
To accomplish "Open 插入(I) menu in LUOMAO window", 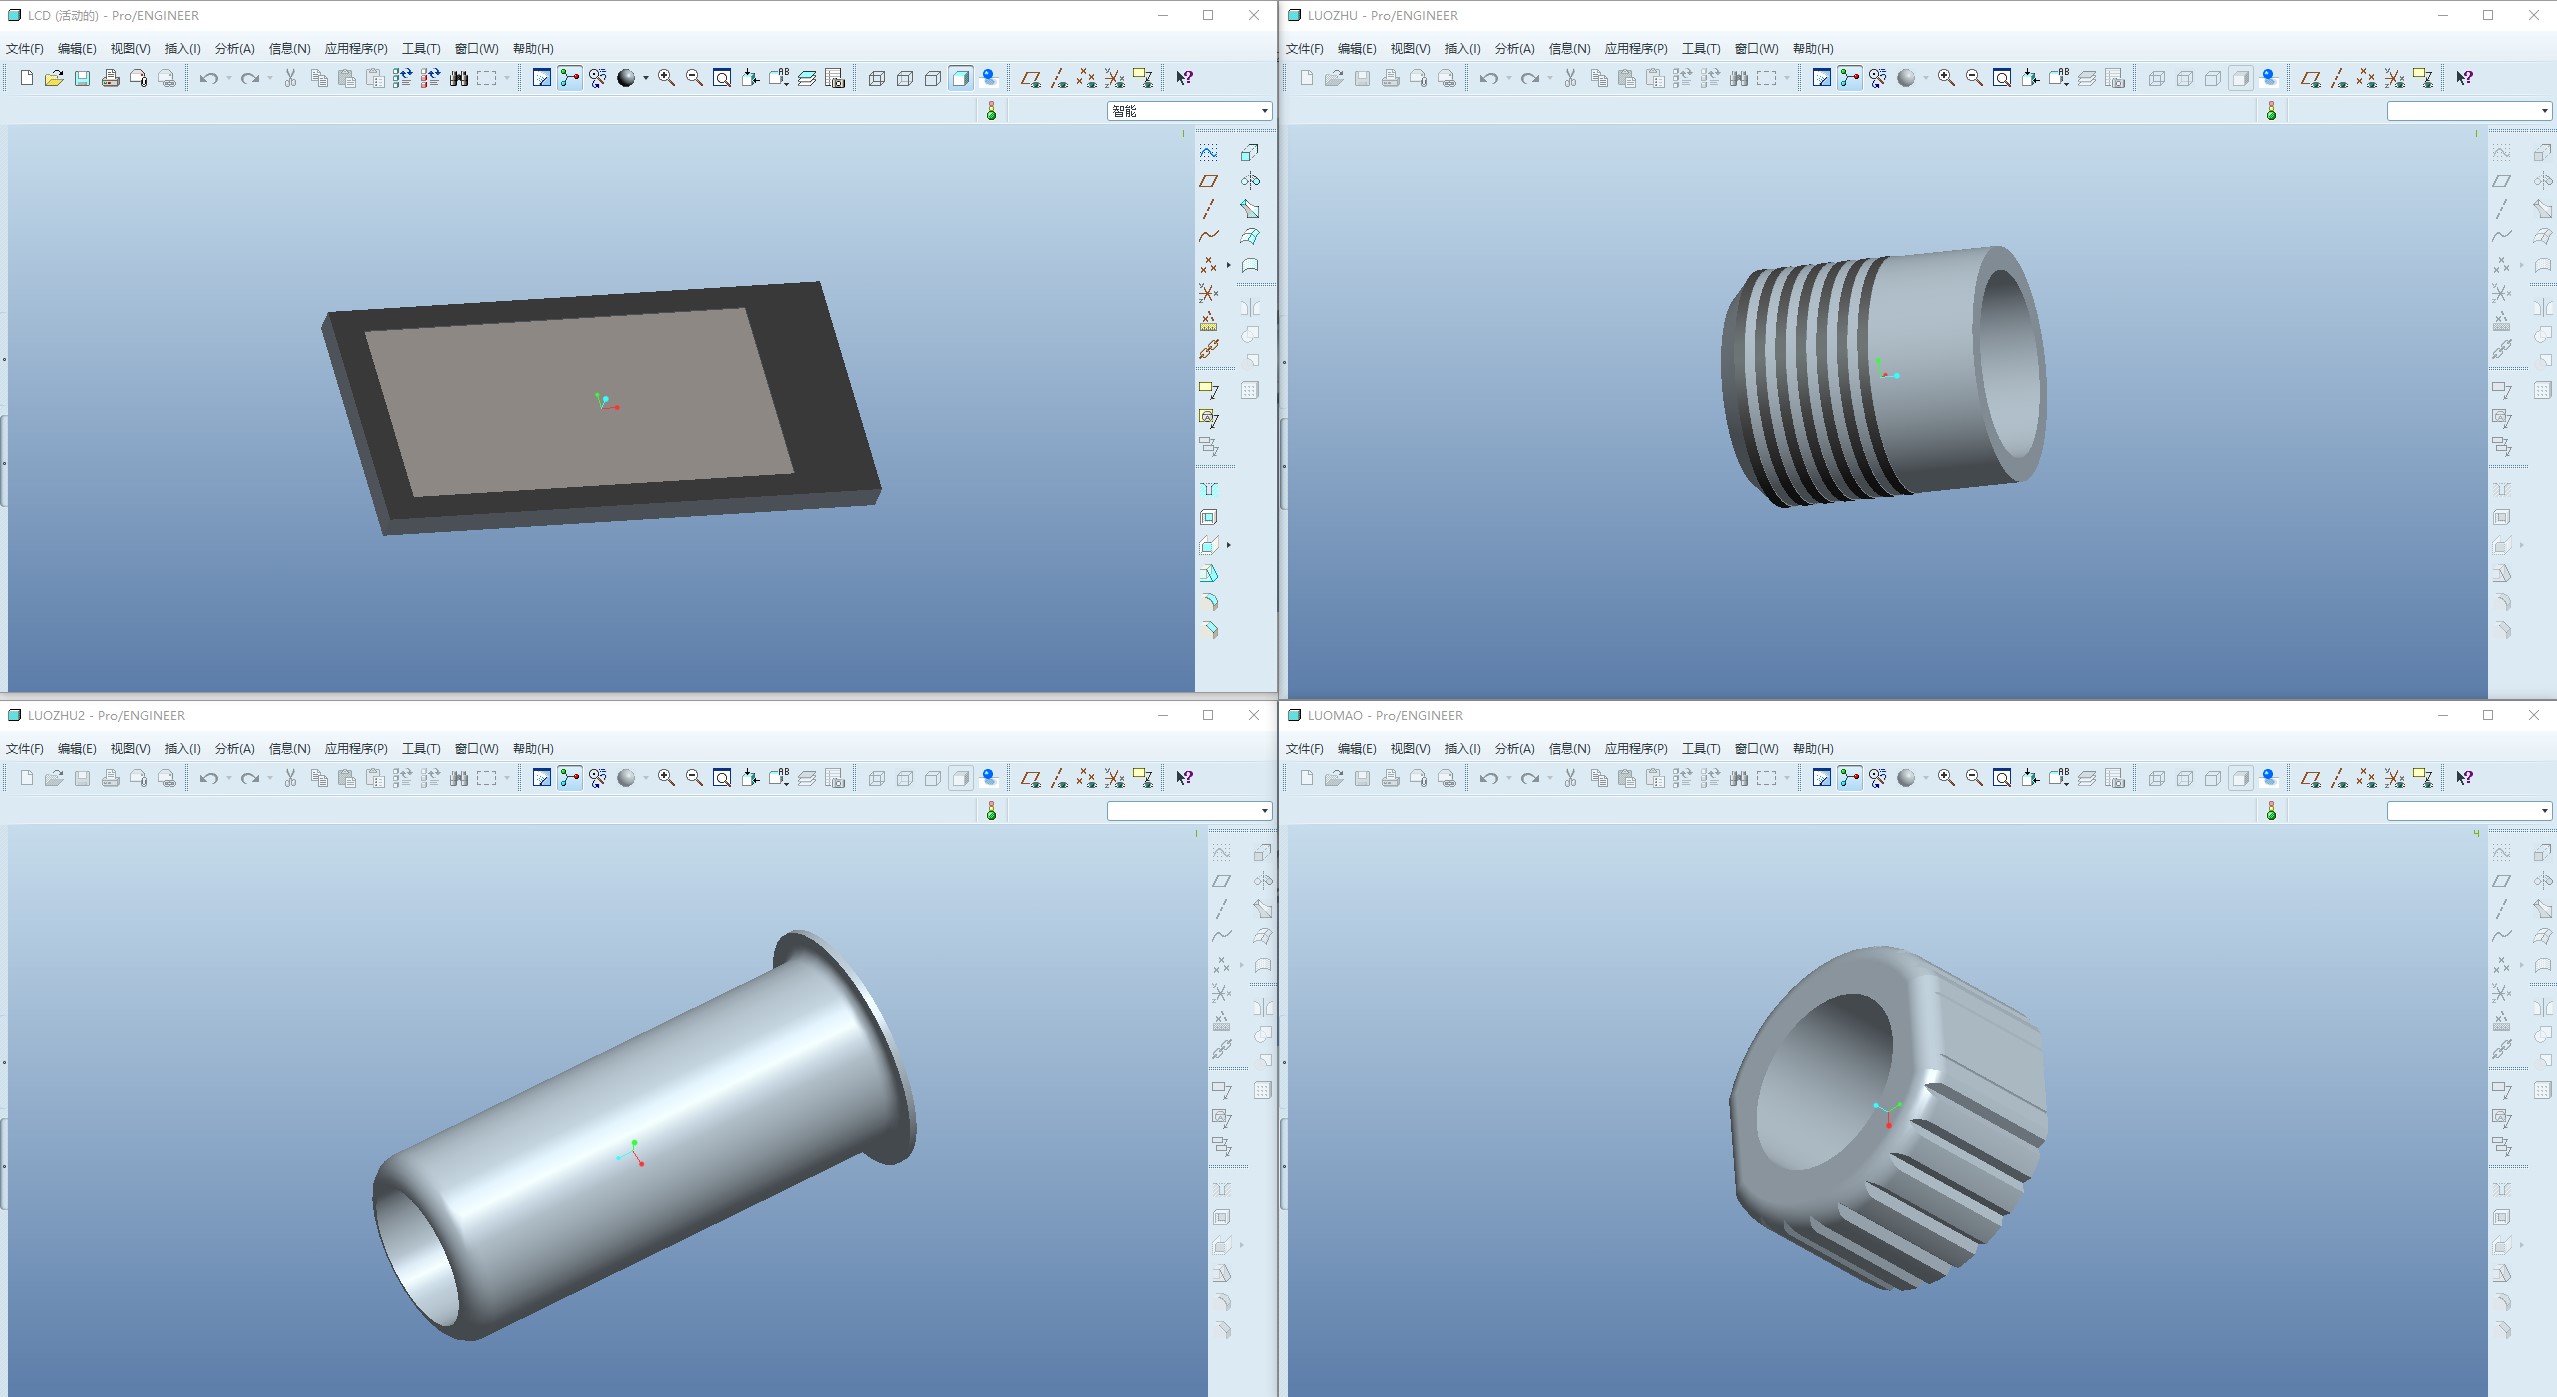I will pyautogui.click(x=1463, y=748).
